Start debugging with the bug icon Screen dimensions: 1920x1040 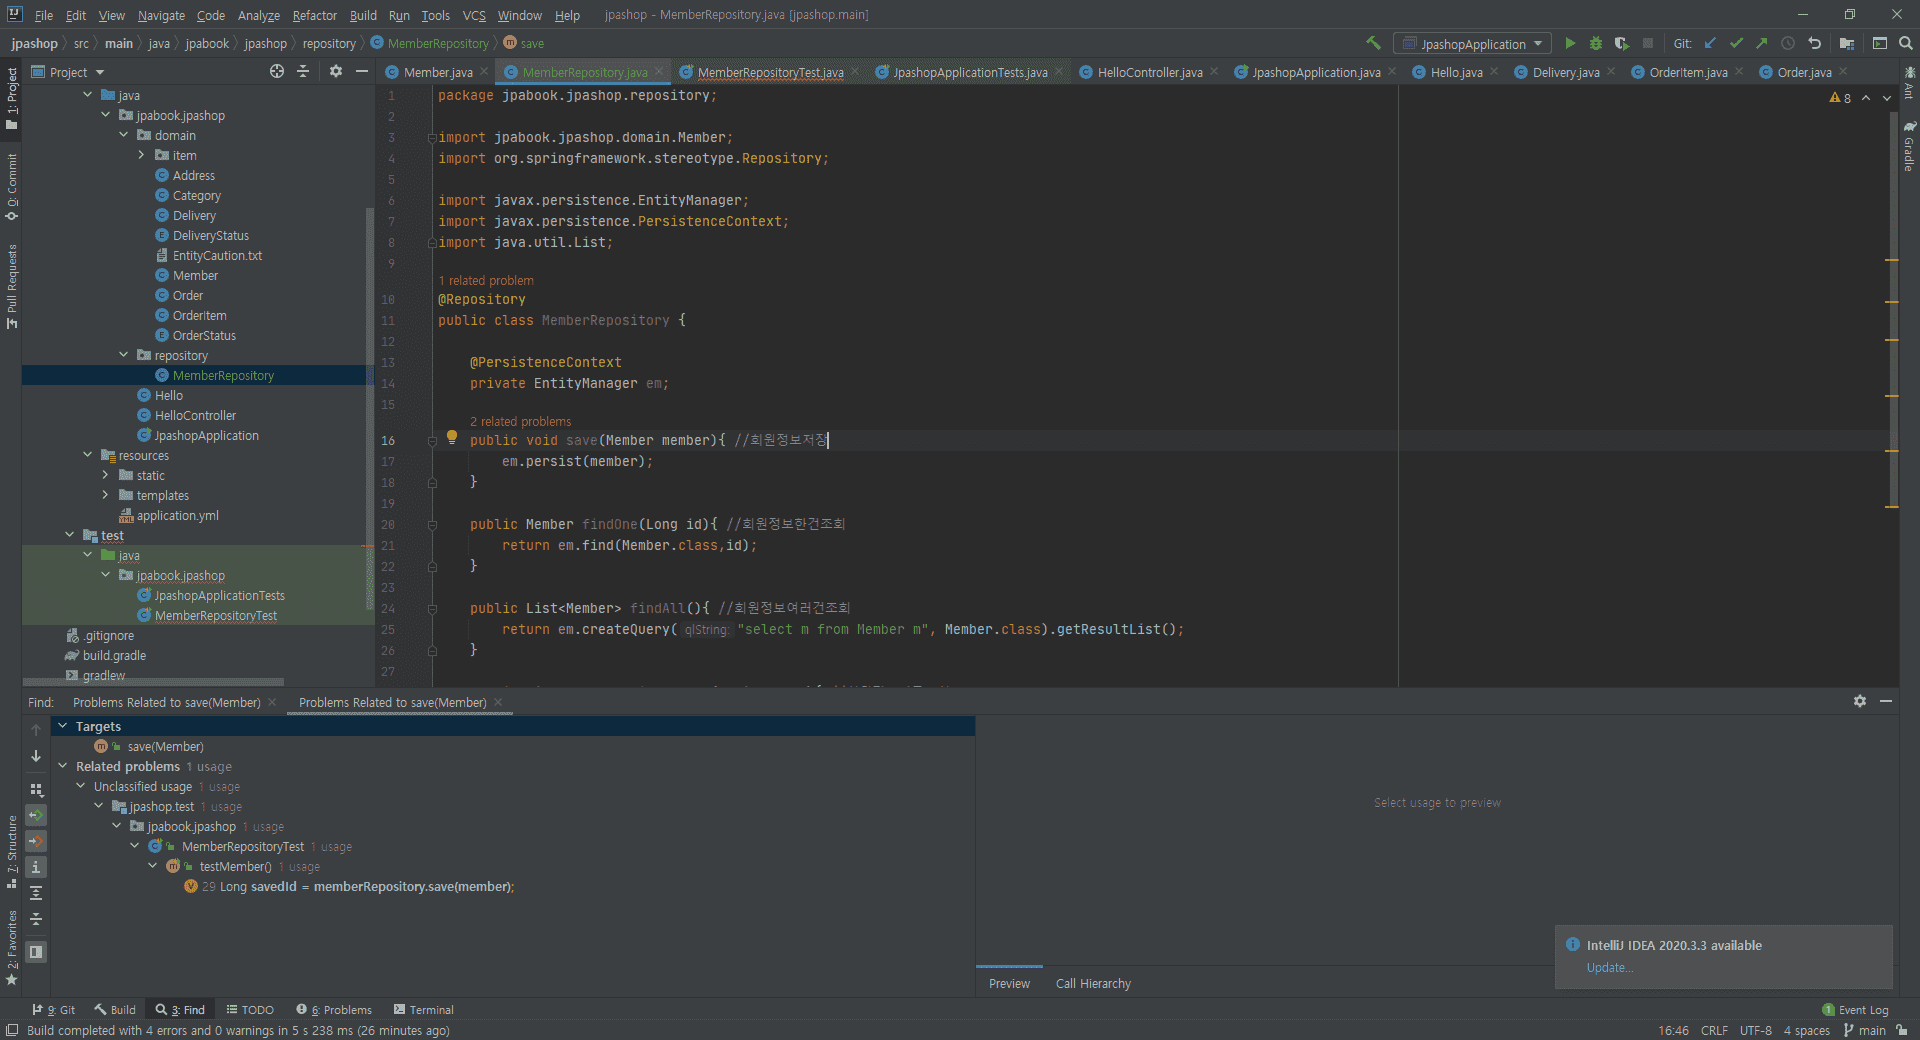pyautogui.click(x=1596, y=43)
